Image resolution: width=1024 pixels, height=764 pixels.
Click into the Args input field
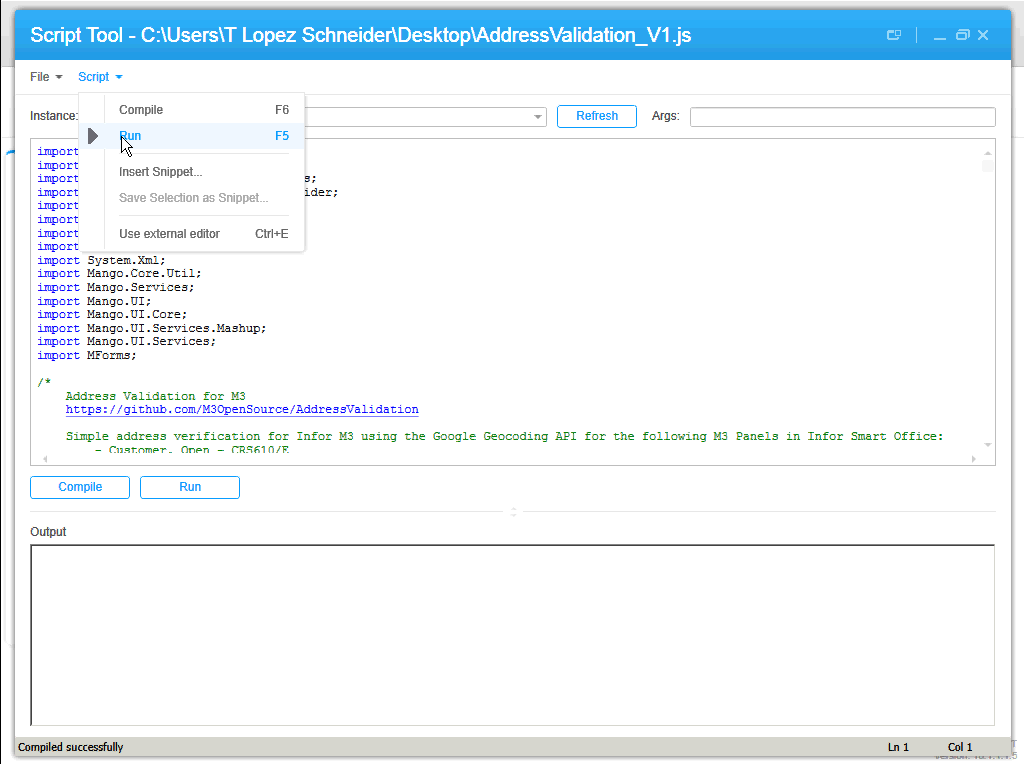(842, 117)
